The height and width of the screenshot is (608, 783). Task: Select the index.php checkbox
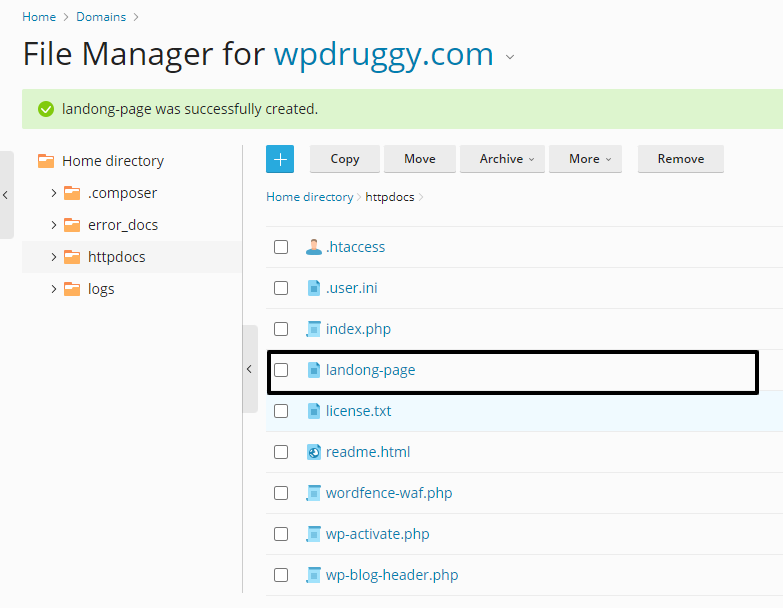coord(281,329)
